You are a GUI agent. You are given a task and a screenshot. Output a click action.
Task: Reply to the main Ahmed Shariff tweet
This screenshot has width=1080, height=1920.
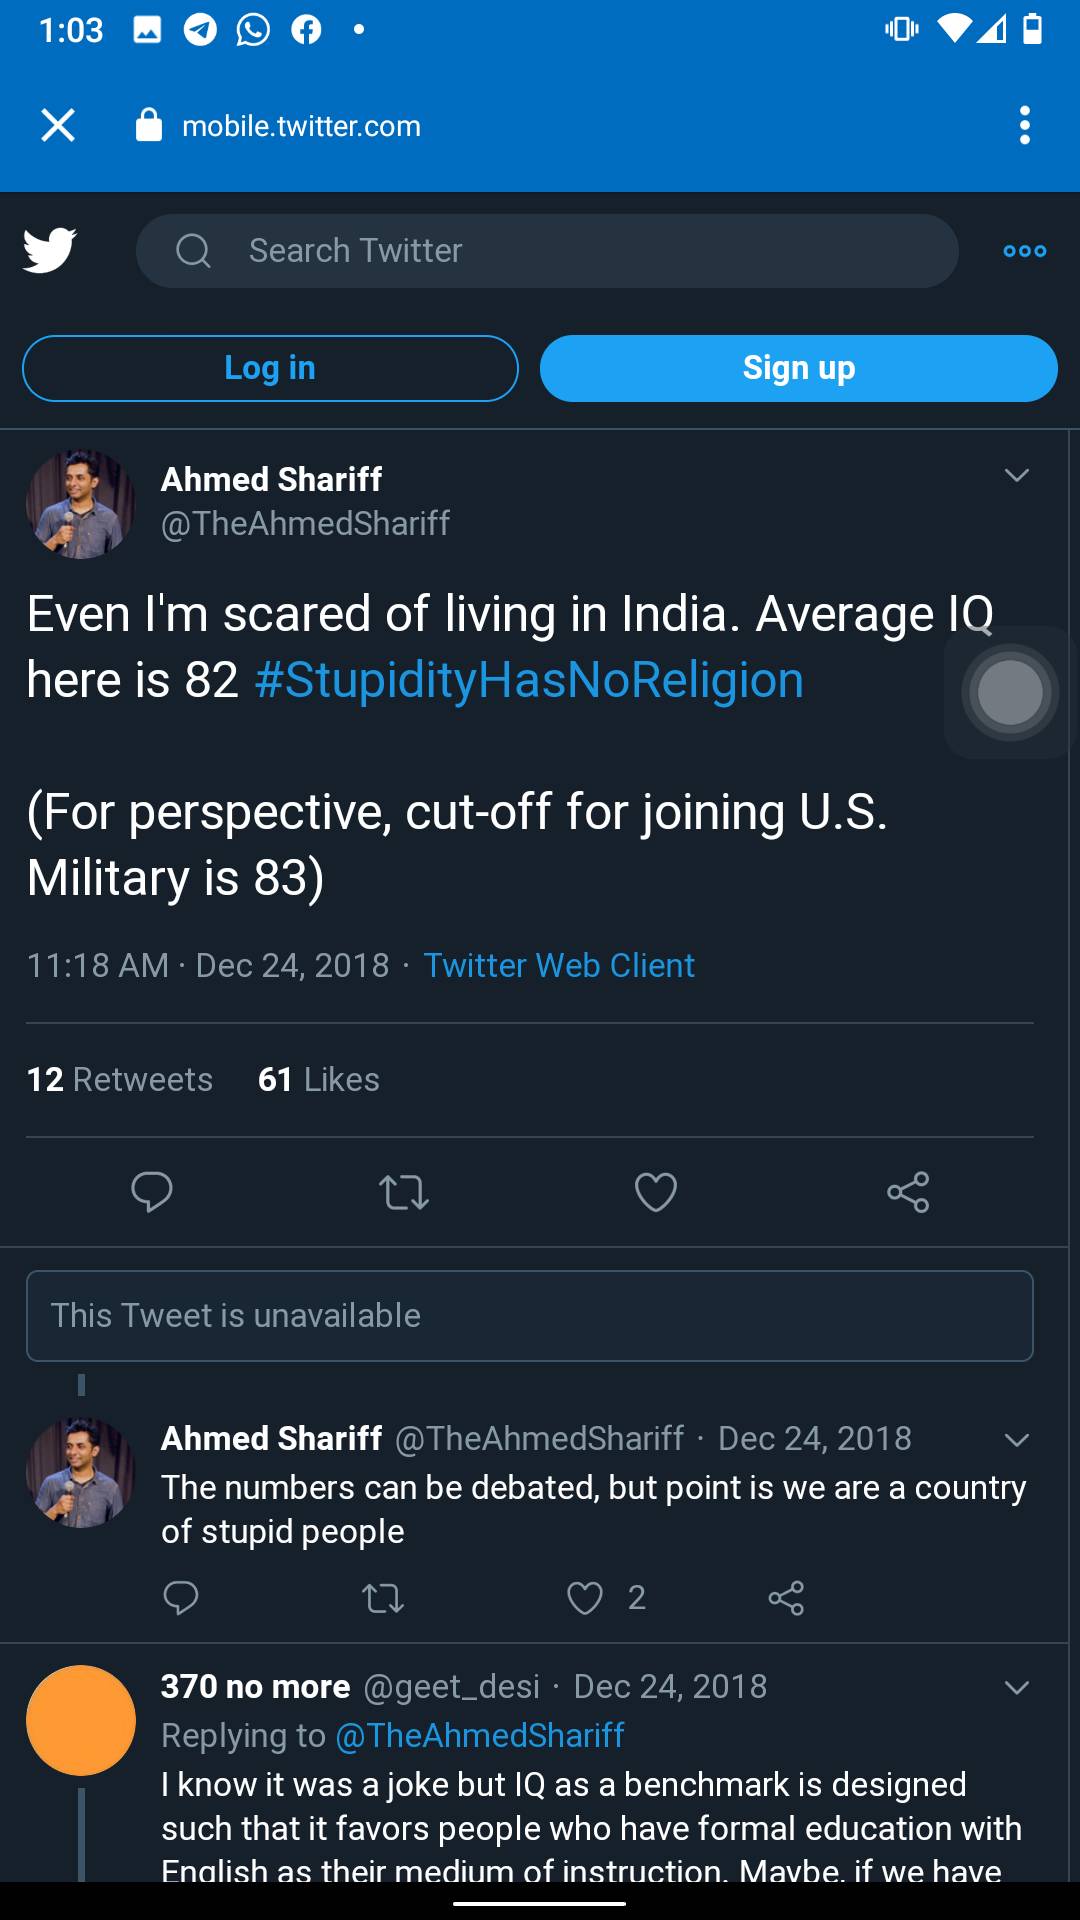pos(152,1192)
